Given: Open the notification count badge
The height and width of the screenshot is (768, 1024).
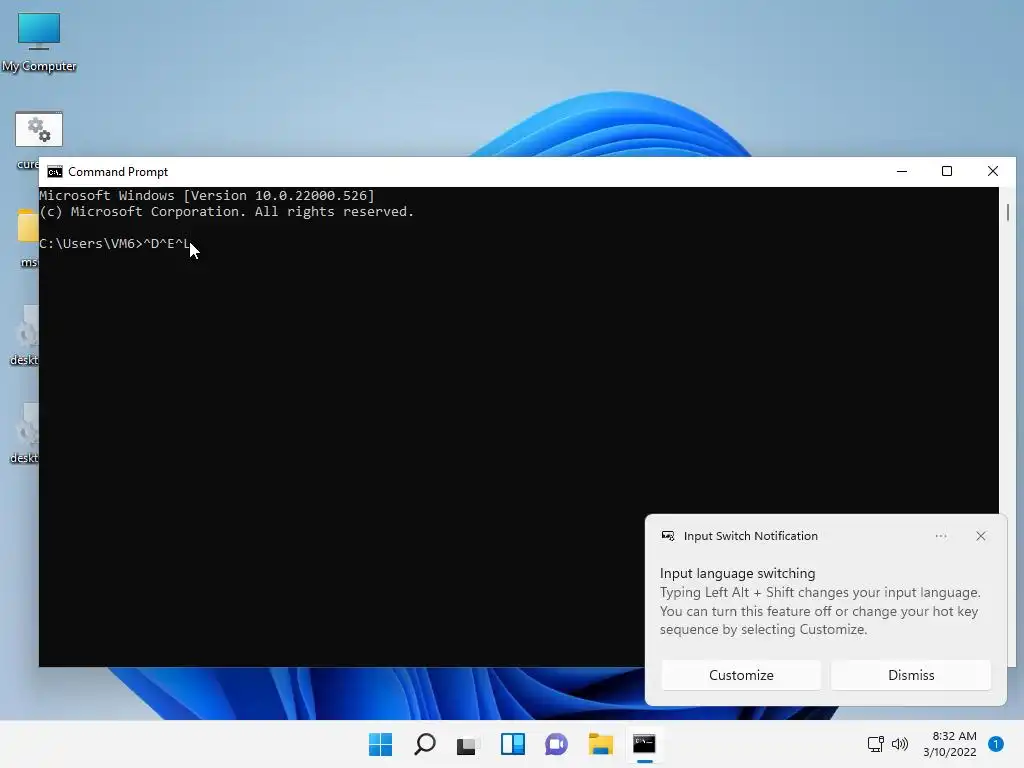Looking at the screenshot, I should click(996, 744).
